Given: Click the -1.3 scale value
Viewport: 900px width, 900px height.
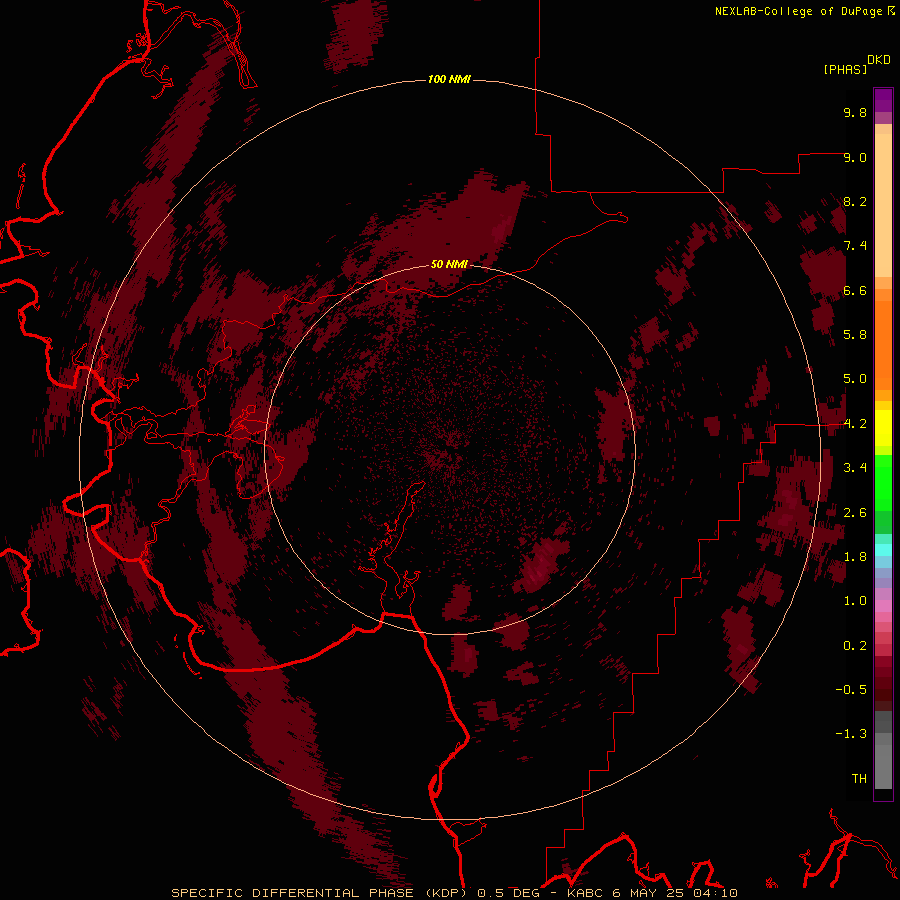Looking at the screenshot, I should (851, 734).
